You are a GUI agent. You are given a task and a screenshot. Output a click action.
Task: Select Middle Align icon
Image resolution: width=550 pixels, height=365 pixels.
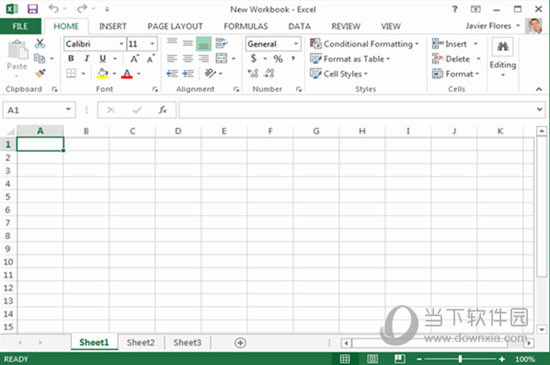[x=188, y=43]
